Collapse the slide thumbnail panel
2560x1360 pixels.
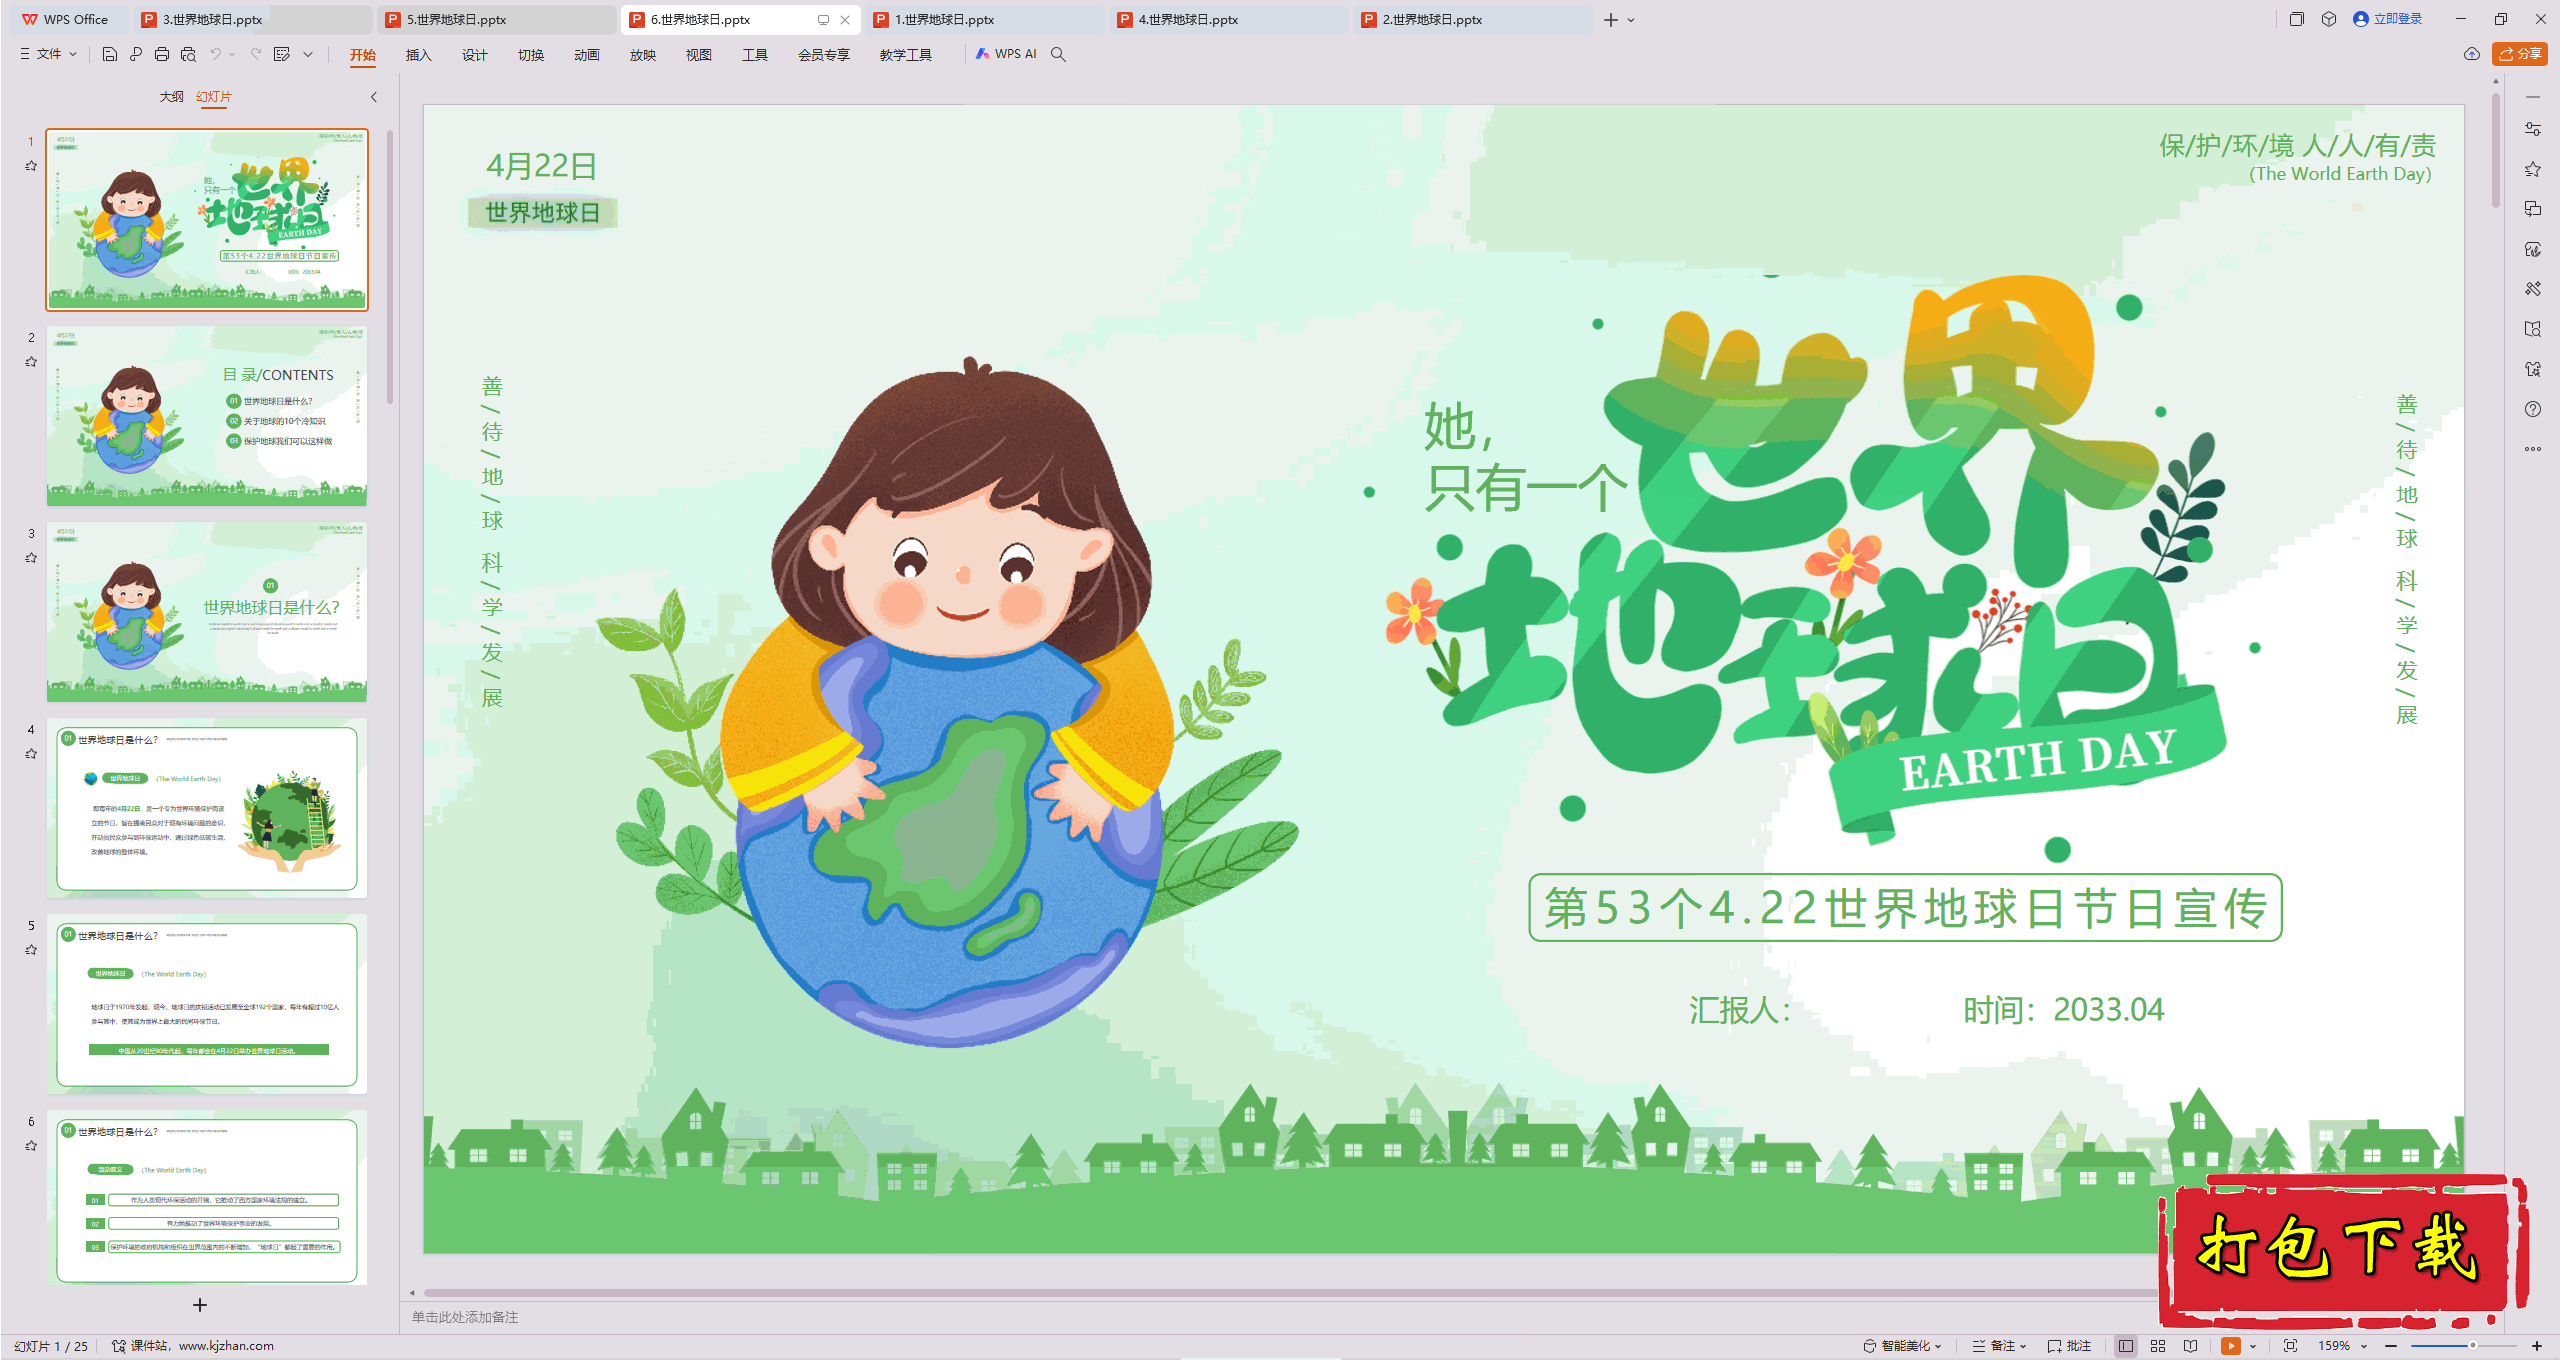pyautogui.click(x=374, y=97)
